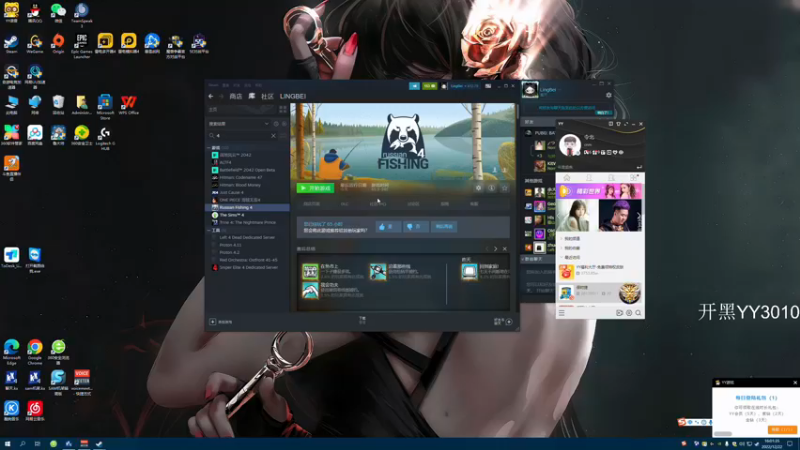This screenshot has width=800, height=450.
Task: Open the fishing reel achievement thumbnail
Action: point(378,271)
